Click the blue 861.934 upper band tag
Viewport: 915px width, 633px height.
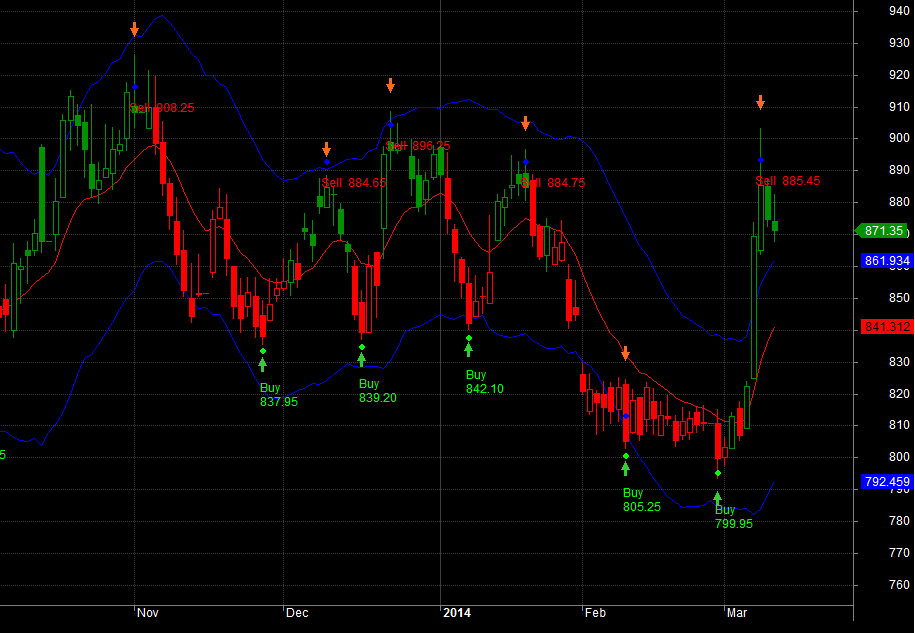[886, 261]
